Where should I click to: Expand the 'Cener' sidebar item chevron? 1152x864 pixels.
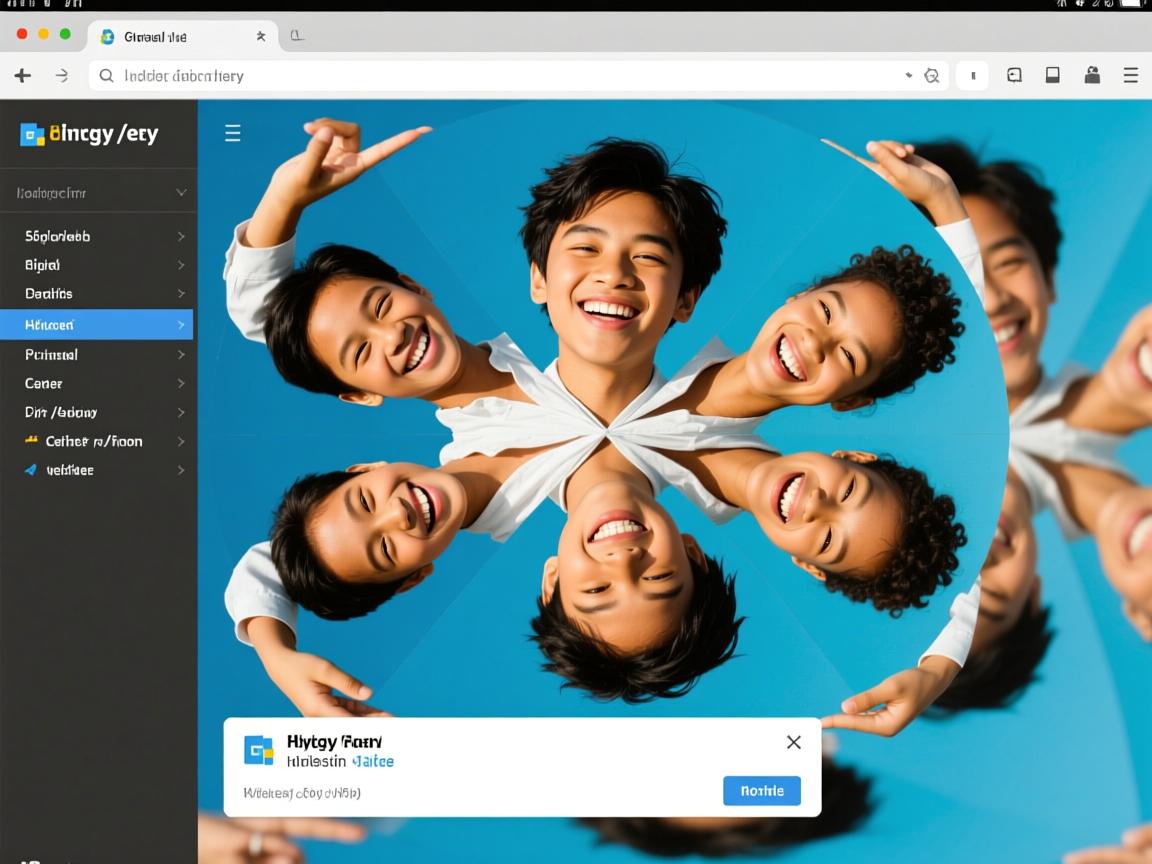tap(181, 383)
